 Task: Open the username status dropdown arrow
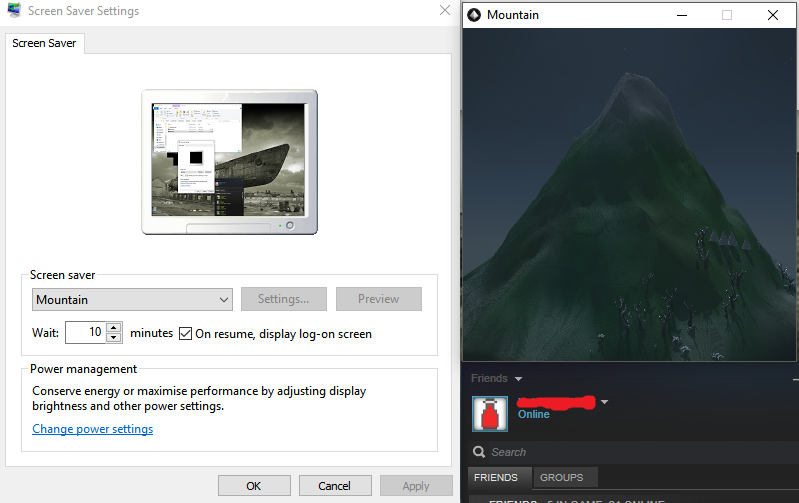pyautogui.click(x=604, y=402)
